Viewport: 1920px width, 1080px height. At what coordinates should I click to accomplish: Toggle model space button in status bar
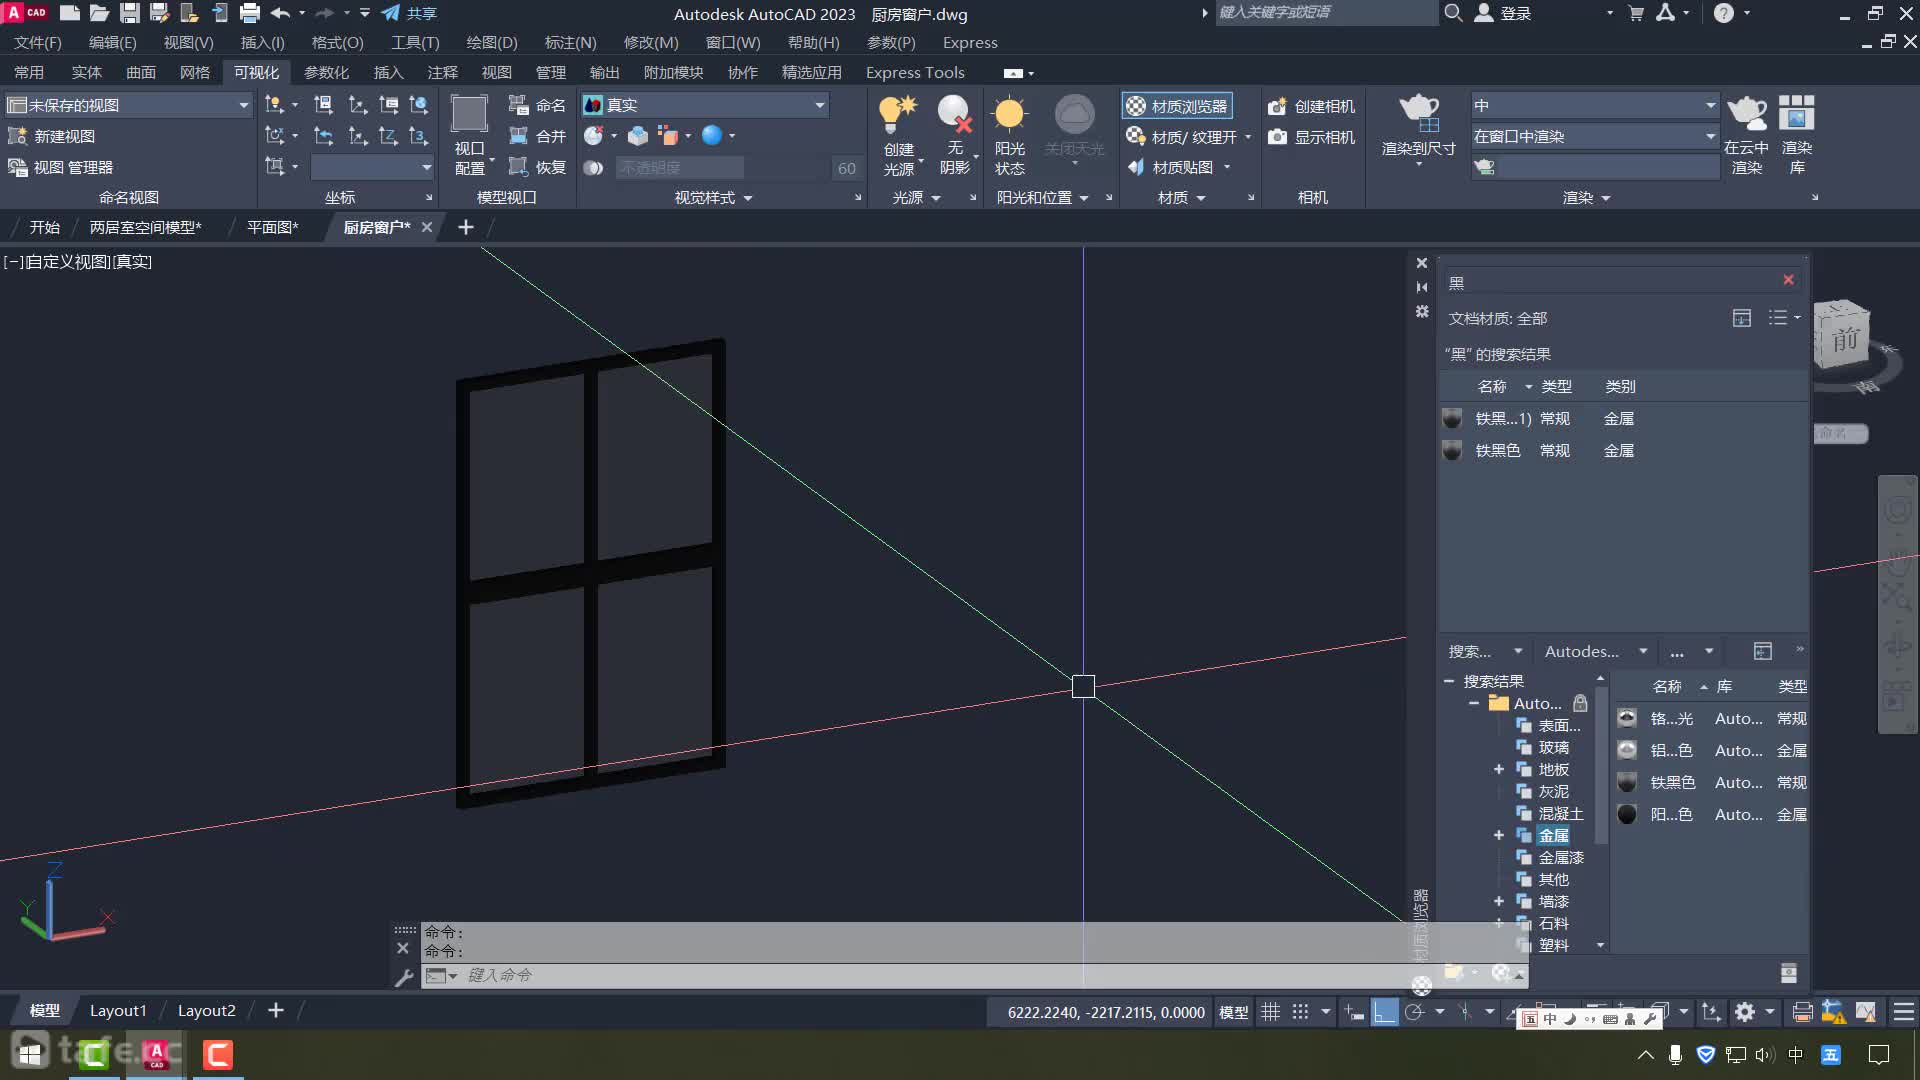coord(1233,1012)
